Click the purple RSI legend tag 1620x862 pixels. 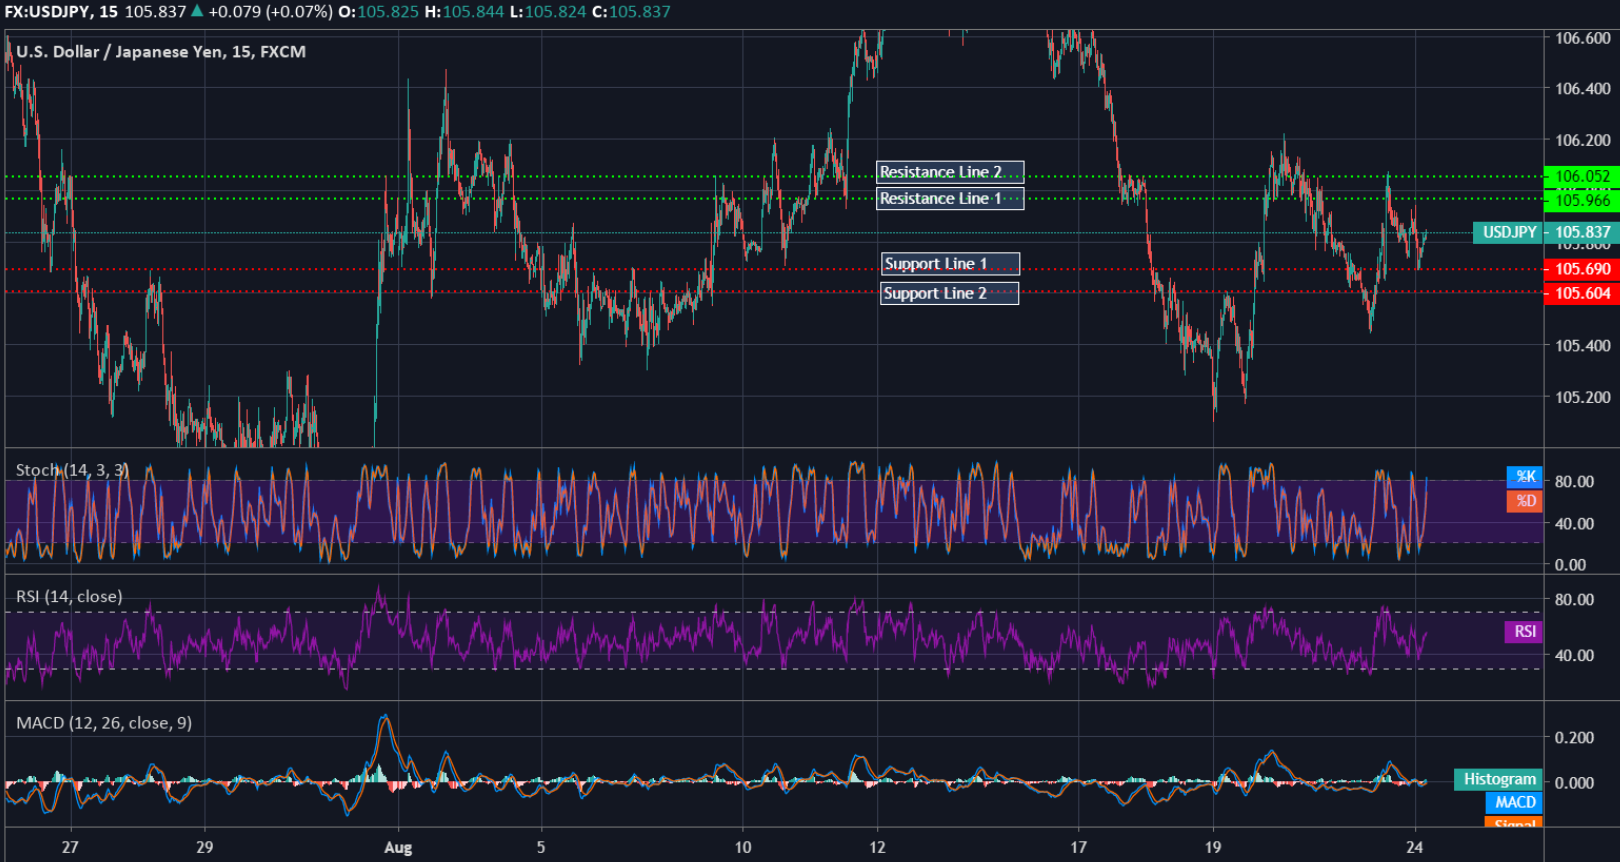coord(1524,631)
